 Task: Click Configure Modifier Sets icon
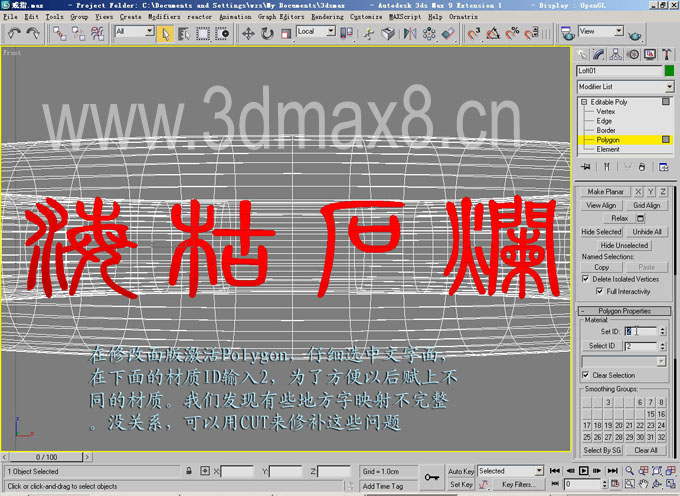tap(664, 167)
